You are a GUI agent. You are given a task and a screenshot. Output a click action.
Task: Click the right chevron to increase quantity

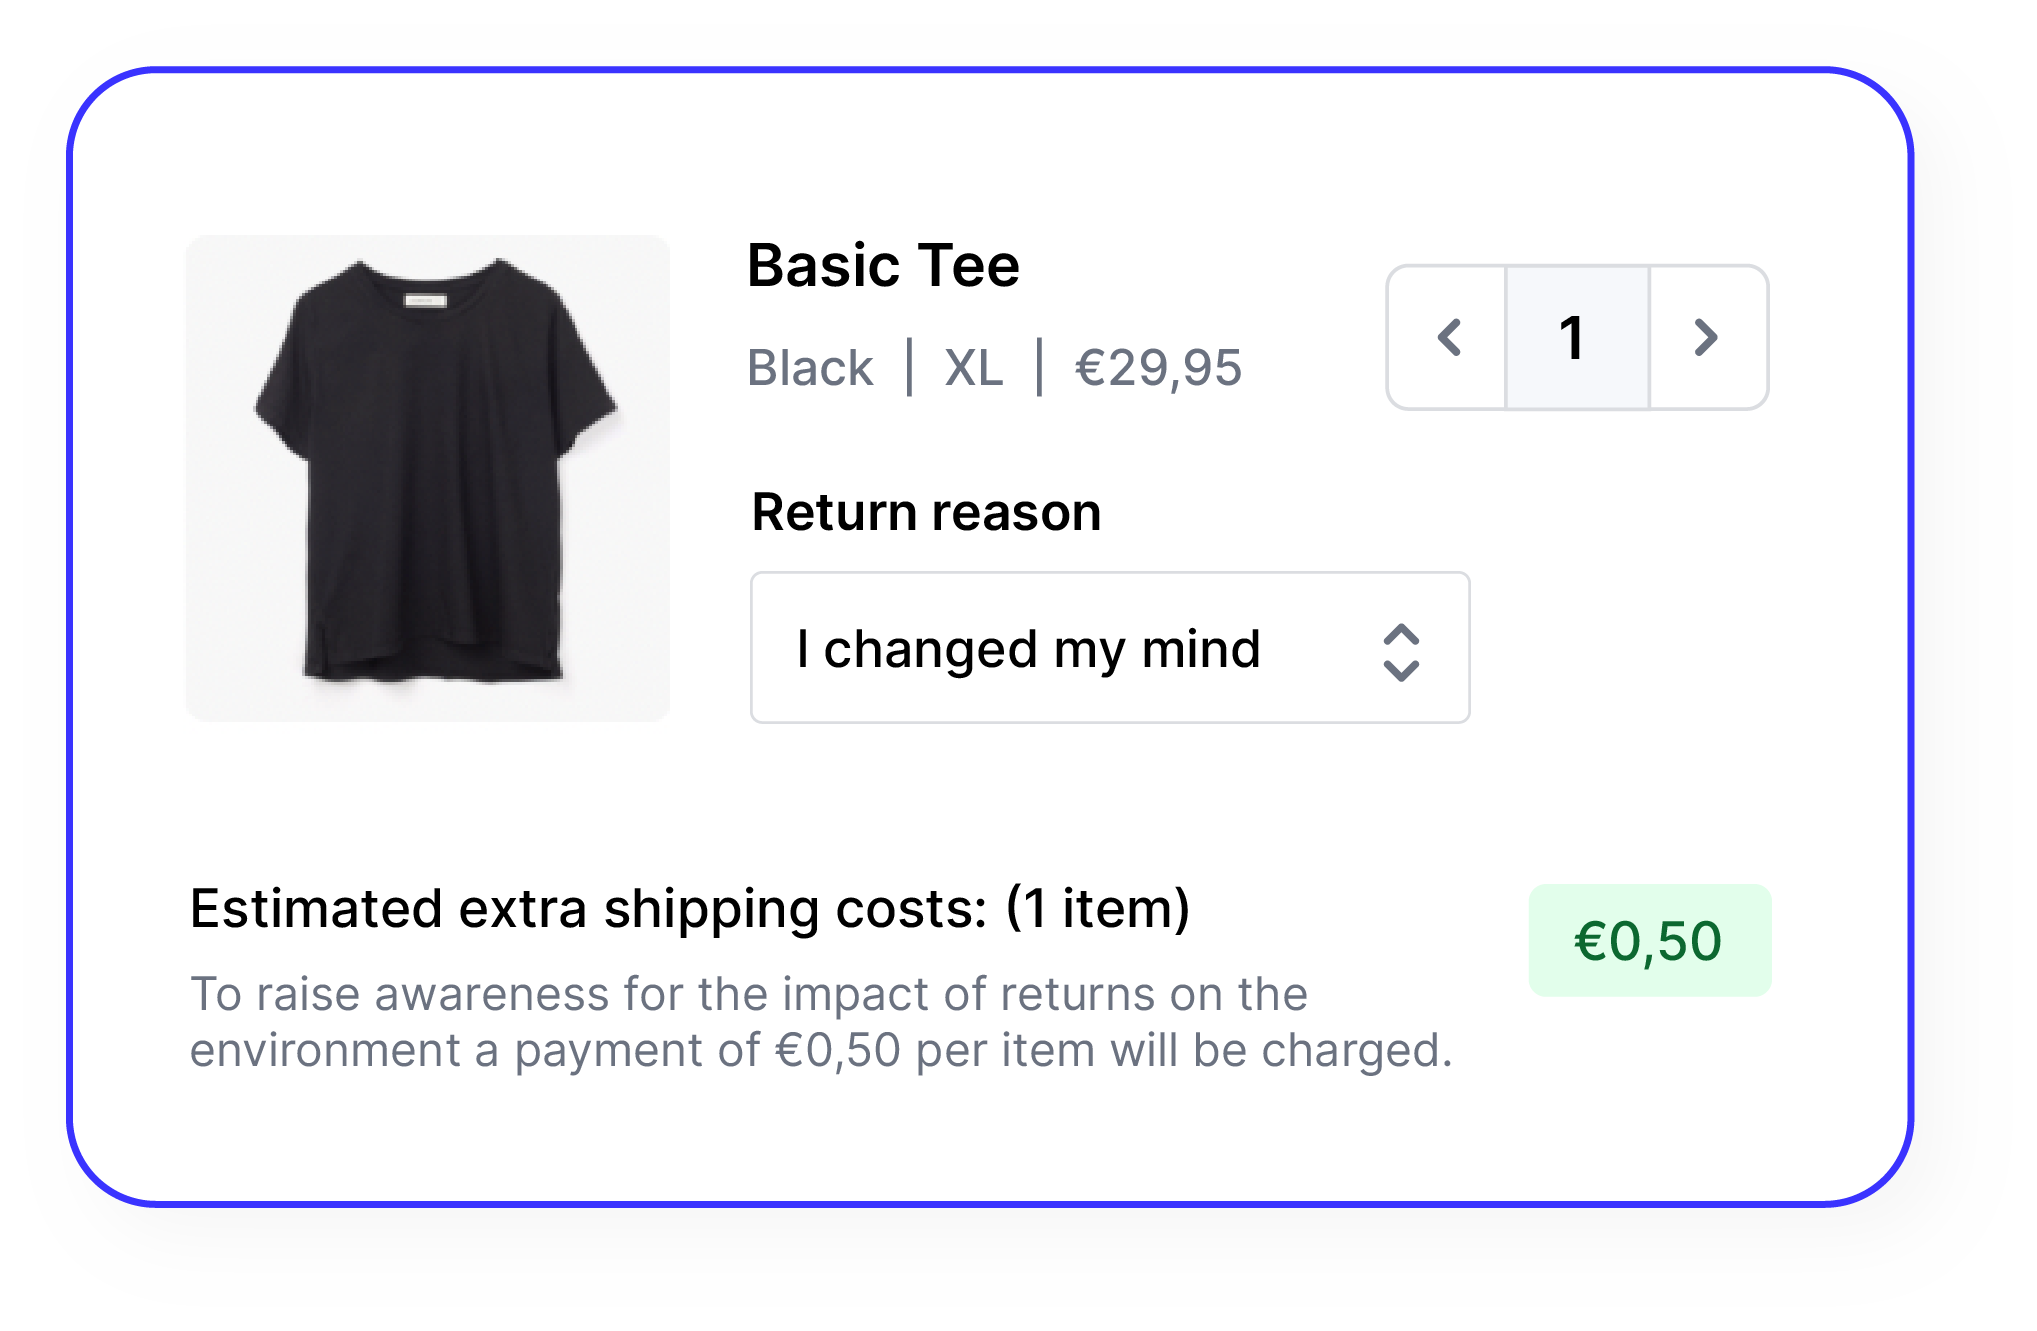pos(1704,338)
